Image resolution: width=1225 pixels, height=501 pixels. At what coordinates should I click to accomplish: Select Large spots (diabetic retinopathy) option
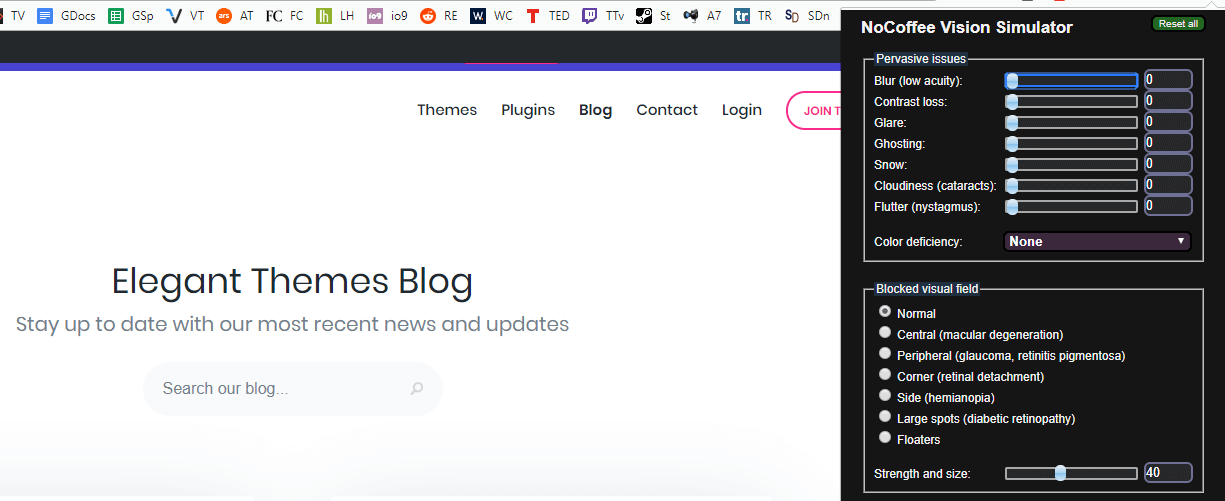click(x=884, y=417)
